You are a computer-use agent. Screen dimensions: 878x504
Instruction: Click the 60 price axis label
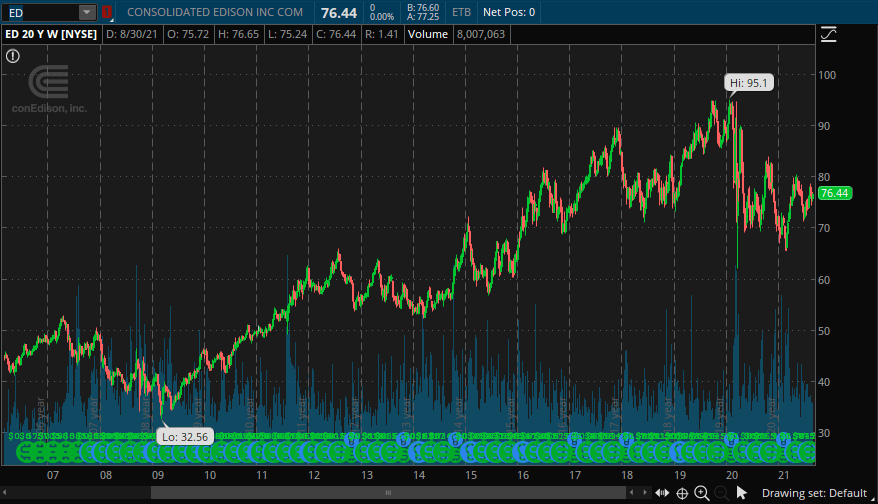[x=824, y=280]
